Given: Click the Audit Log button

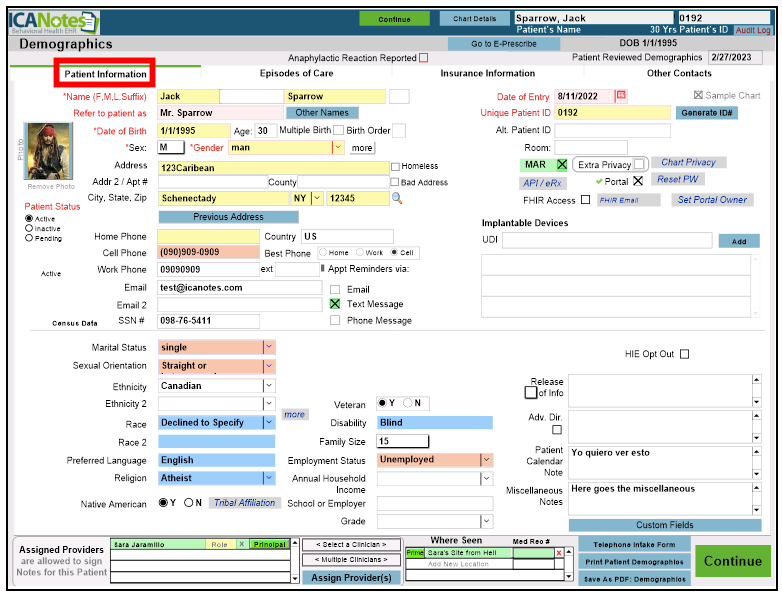Looking at the screenshot, I should coord(753,31).
